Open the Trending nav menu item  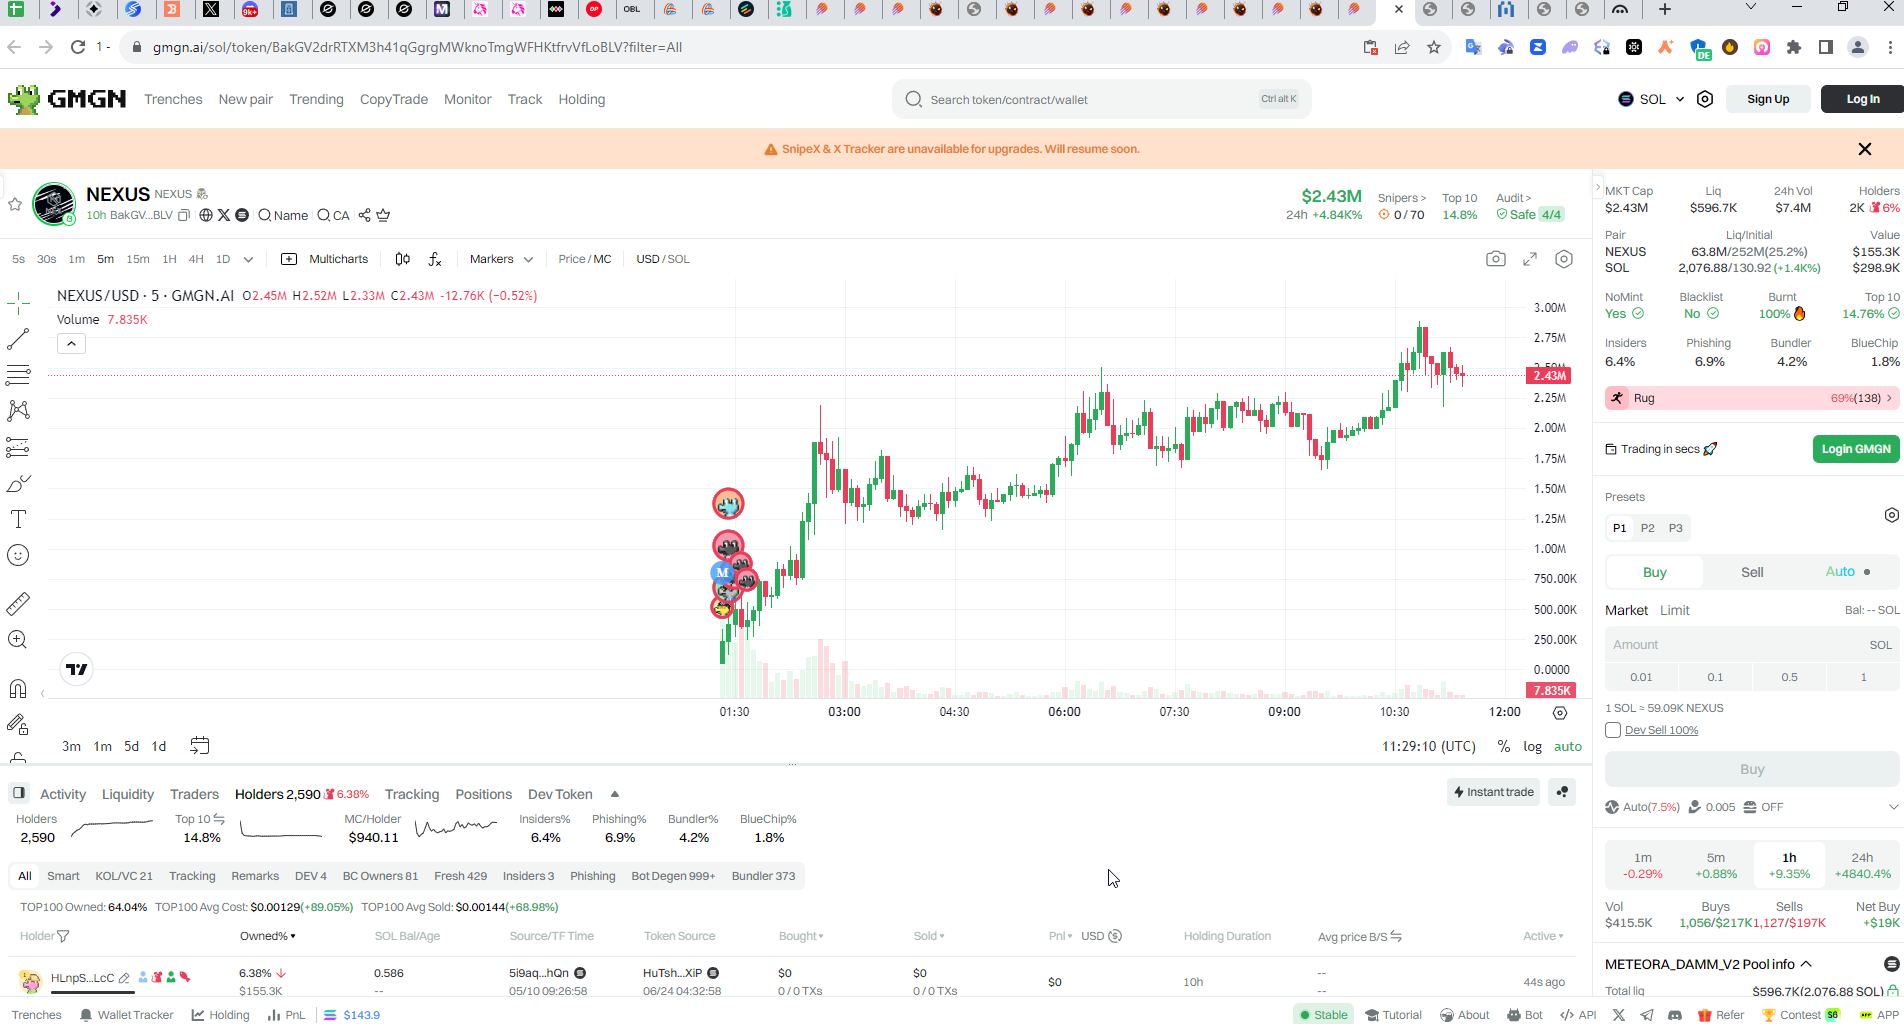[x=316, y=99]
